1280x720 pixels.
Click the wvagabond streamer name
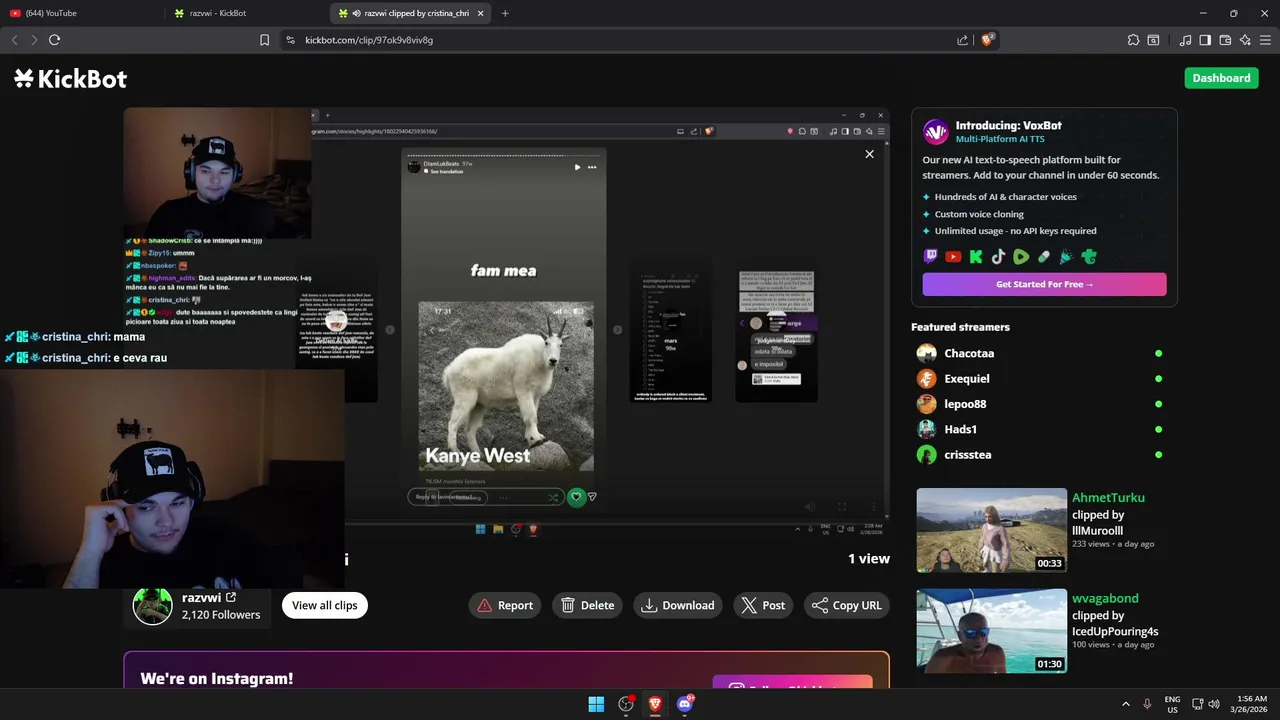(1105, 599)
